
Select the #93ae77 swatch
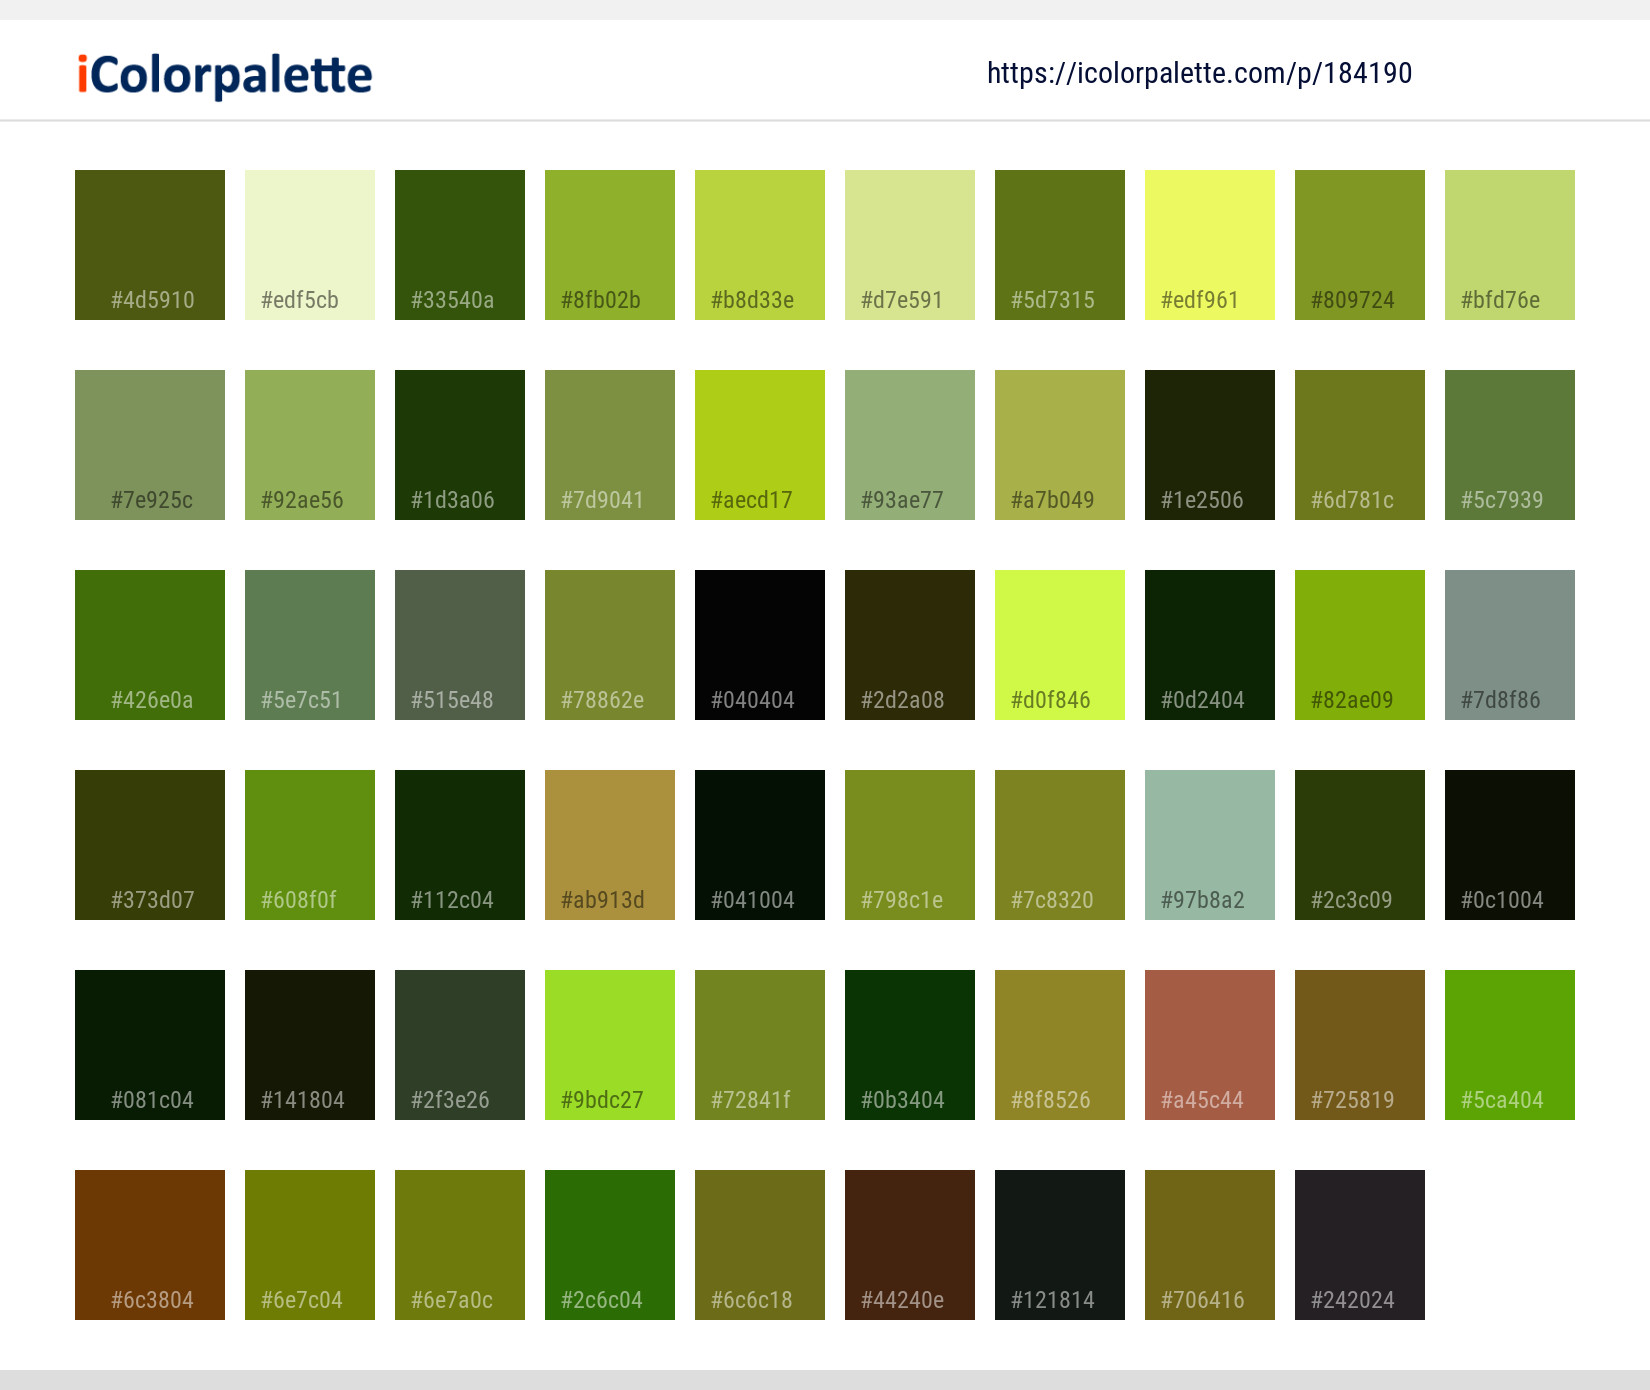pyautogui.click(x=910, y=445)
